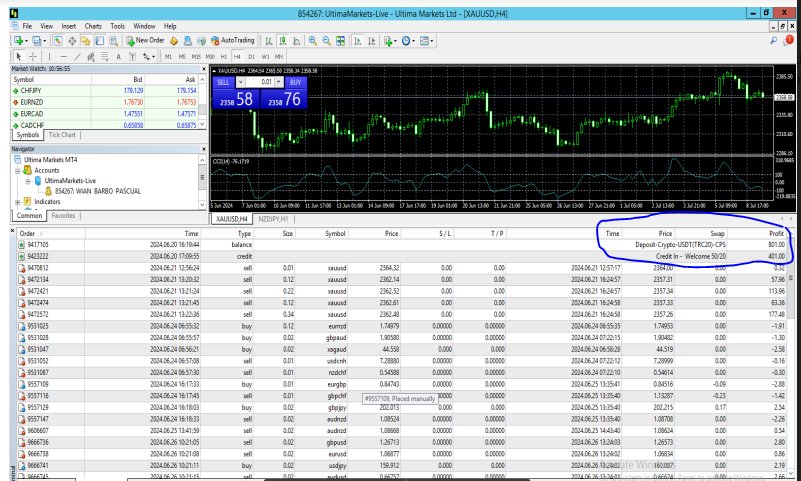Select the text tool (A)
This screenshot has width=801, height=481.
119,57
